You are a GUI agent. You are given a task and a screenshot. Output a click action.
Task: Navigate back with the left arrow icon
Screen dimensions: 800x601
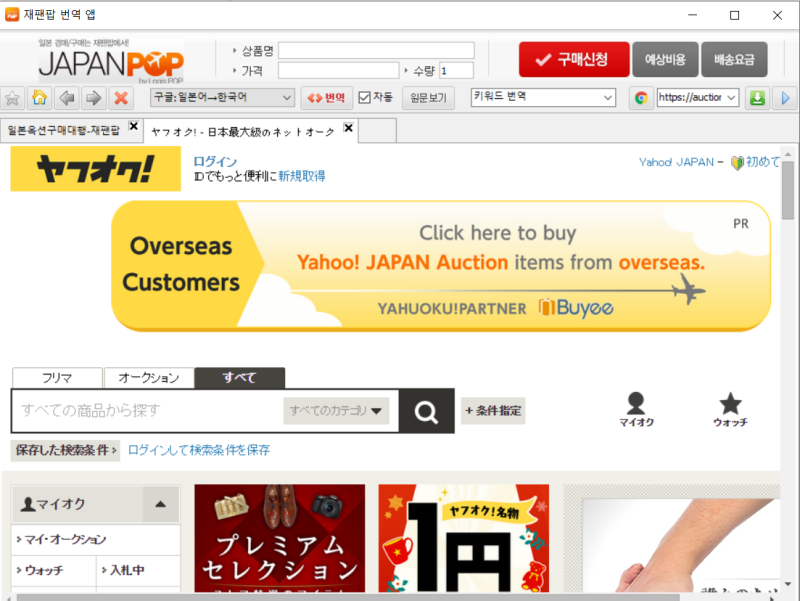pos(66,98)
